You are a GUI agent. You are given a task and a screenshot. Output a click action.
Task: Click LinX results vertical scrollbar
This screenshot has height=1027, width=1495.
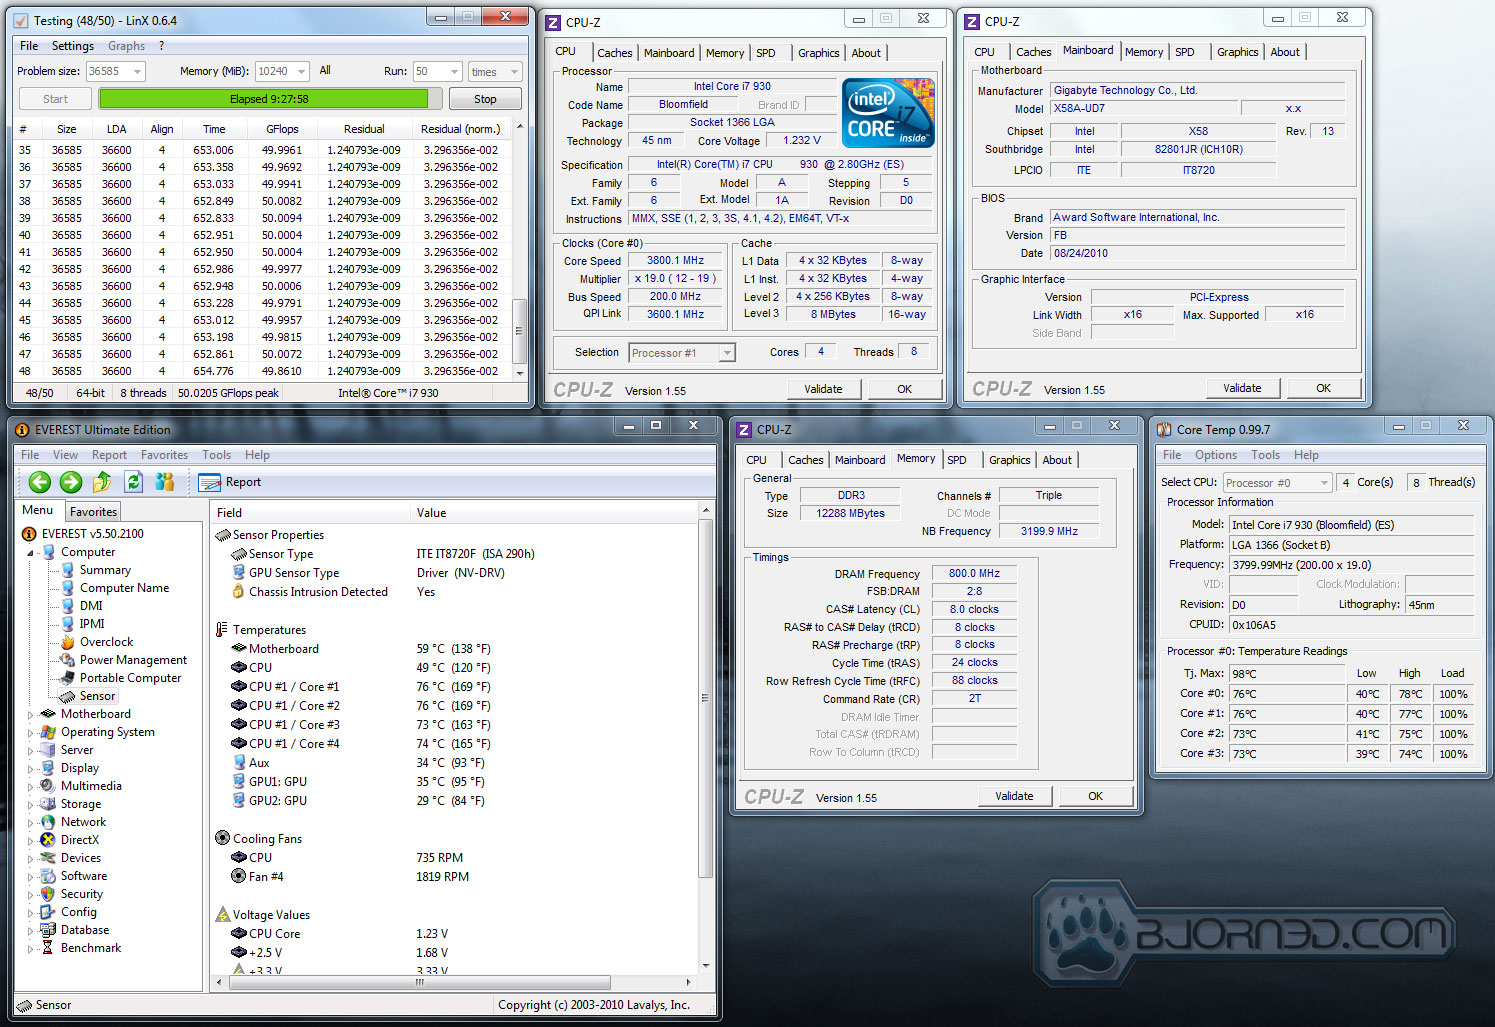(519, 250)
